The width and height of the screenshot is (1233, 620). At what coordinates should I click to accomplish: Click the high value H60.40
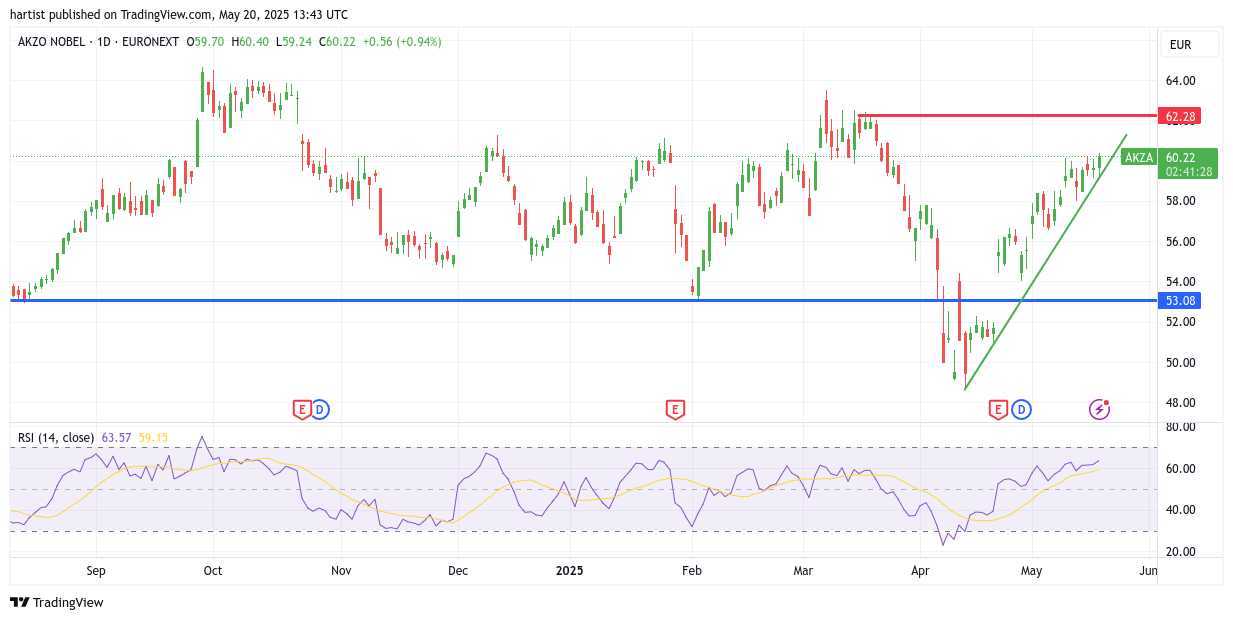click(251, 42)
